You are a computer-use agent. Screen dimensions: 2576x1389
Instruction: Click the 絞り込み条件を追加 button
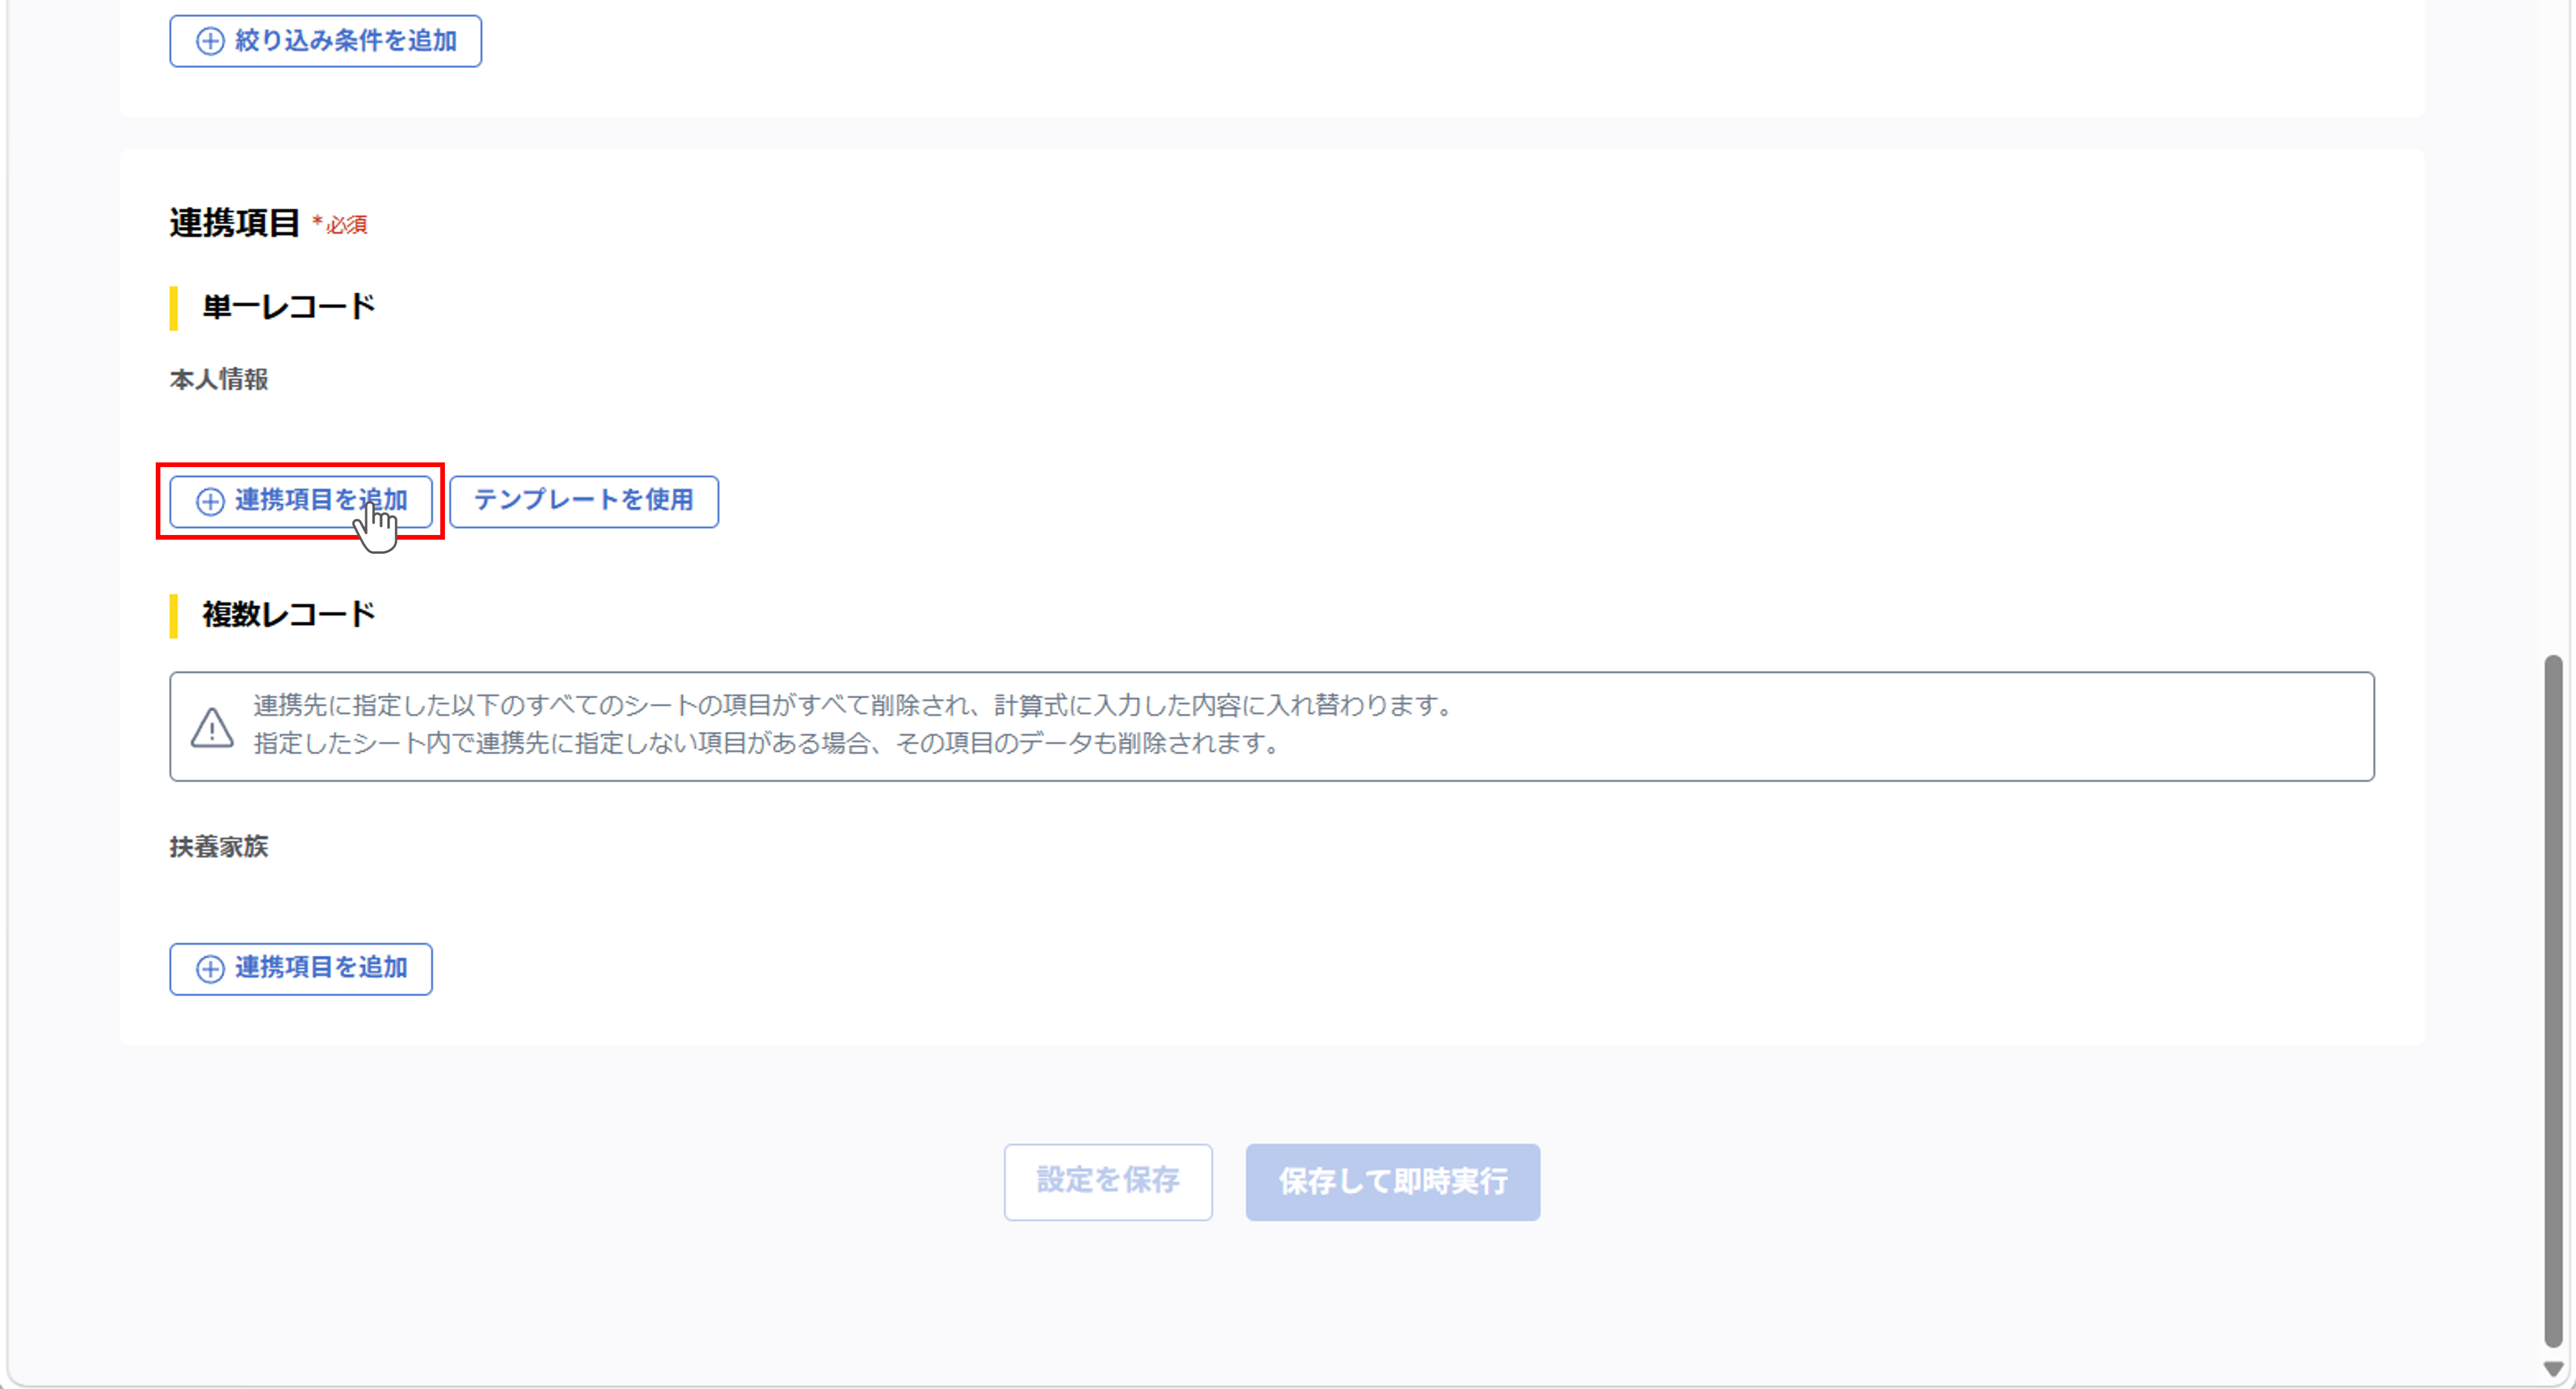coord(325,41)
